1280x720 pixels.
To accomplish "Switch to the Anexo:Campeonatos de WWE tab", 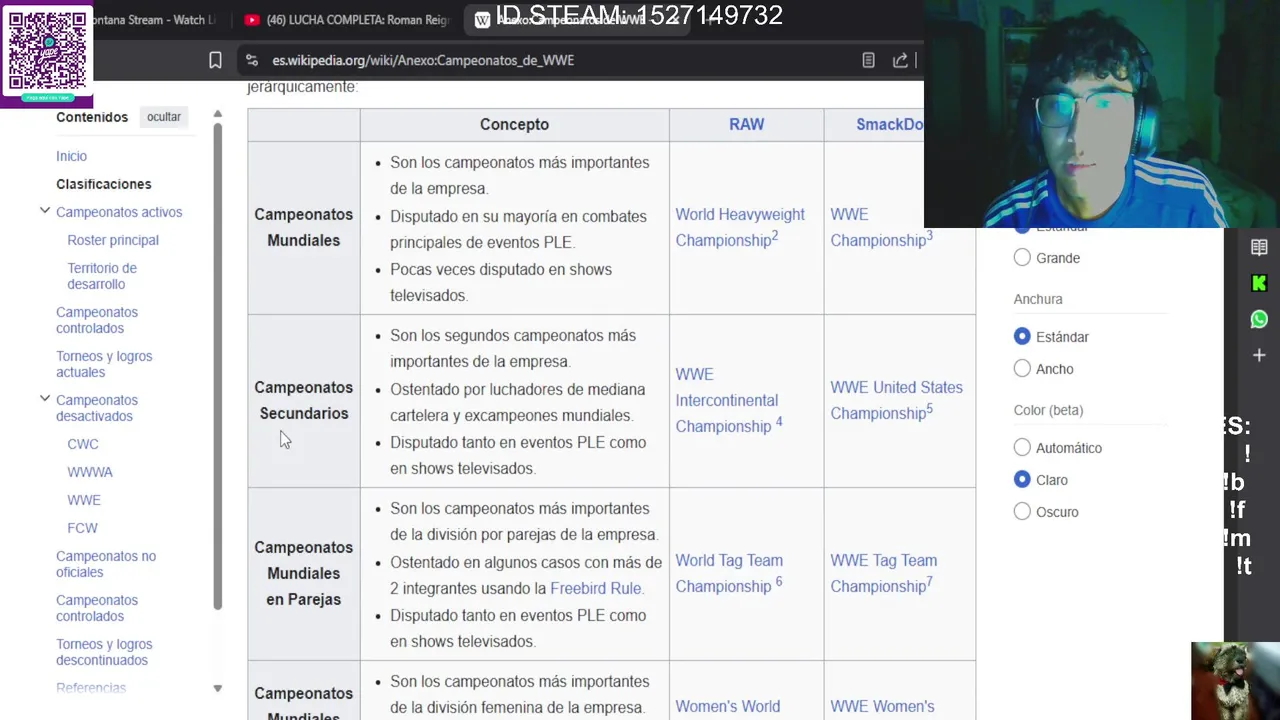I will tap(578, 20).
